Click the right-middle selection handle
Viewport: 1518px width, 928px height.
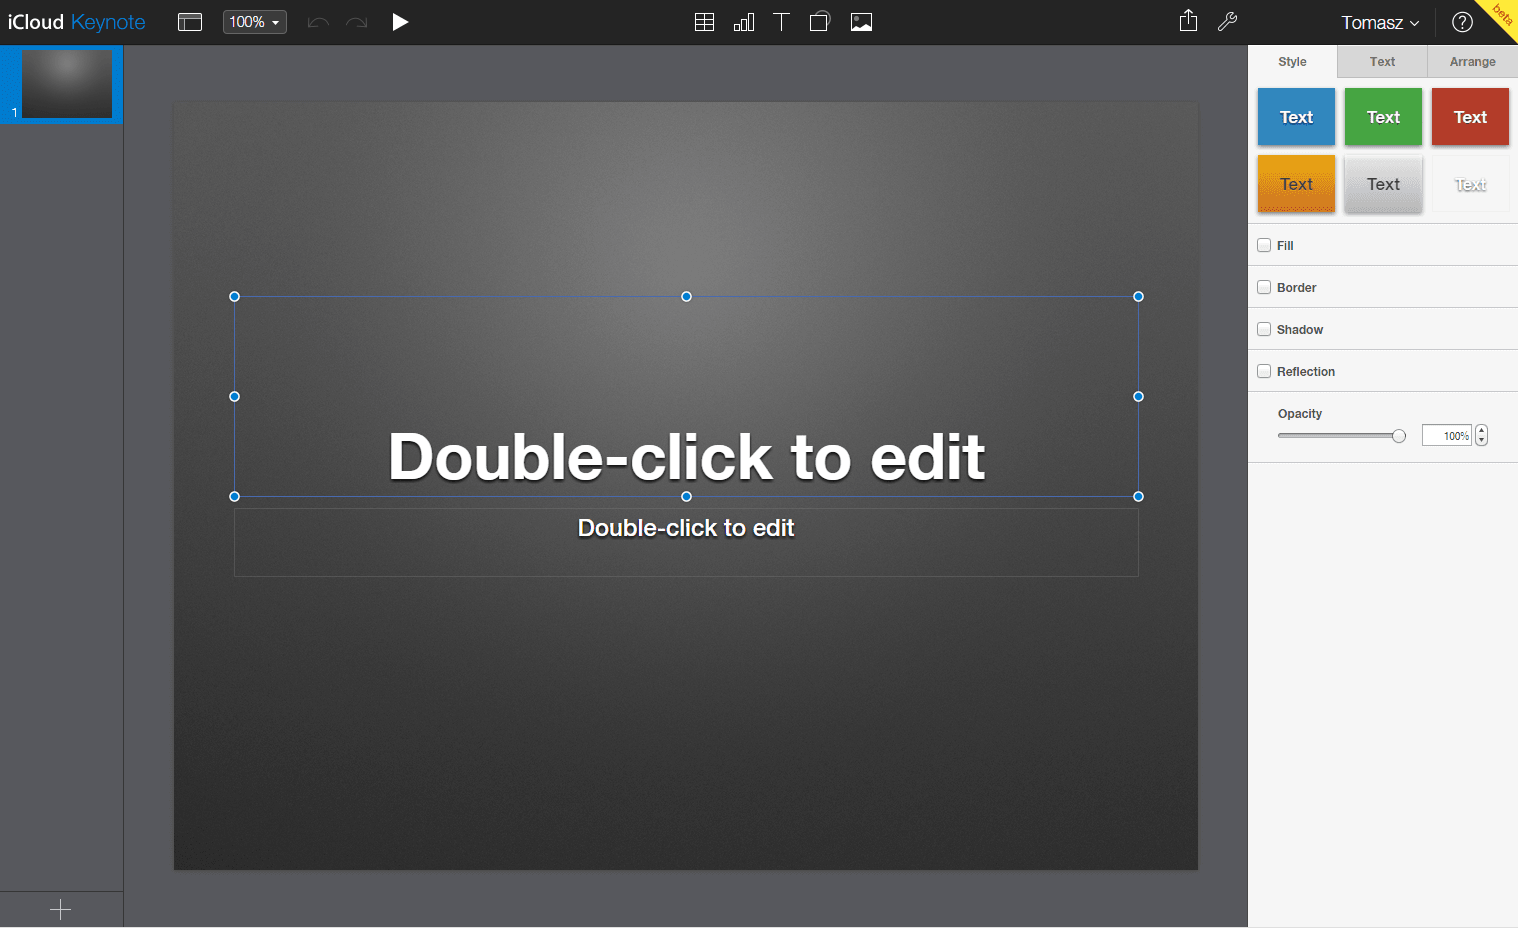coord(1138,397)
